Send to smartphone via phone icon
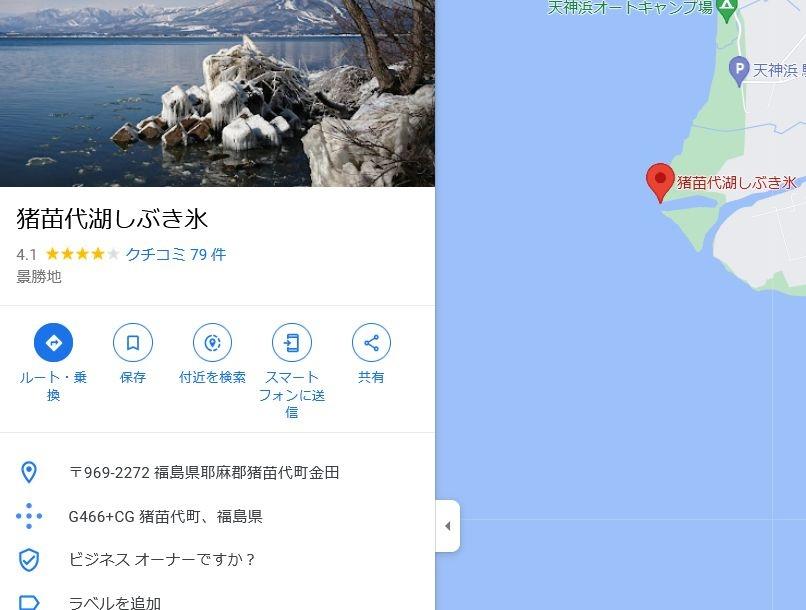 (291, 343)
